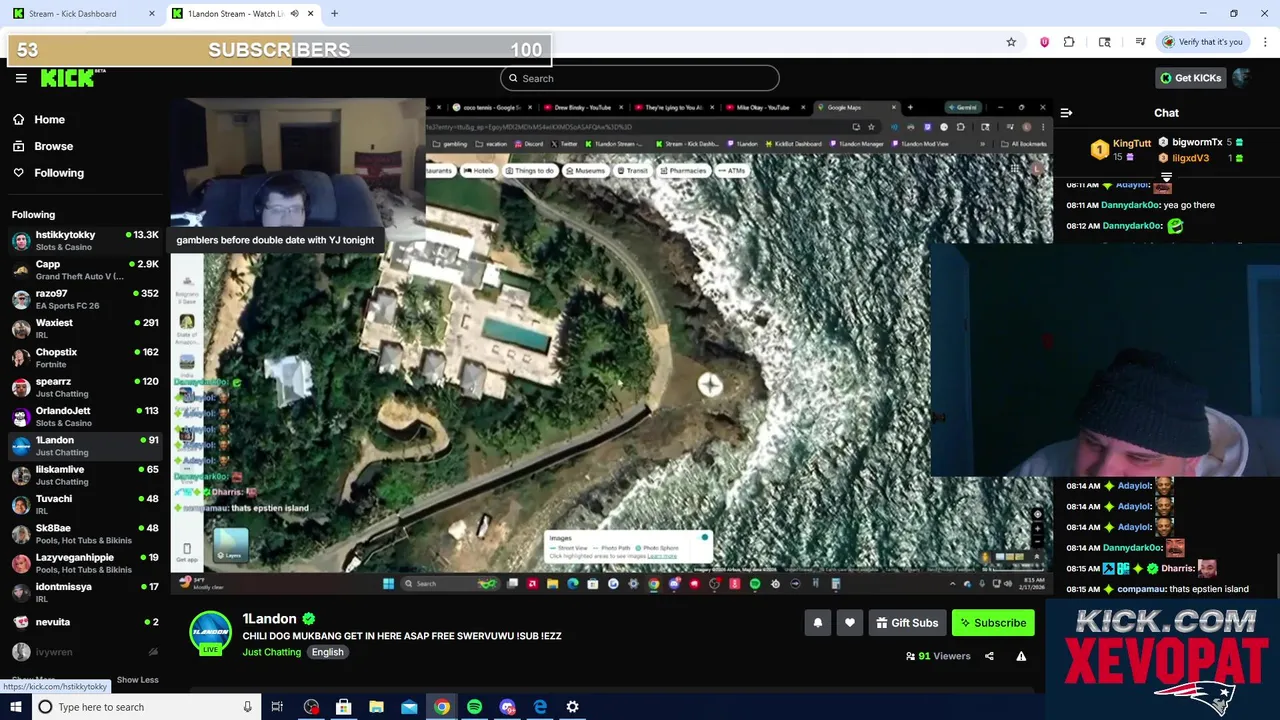Open the Chopstix Fortnite channel

(x=85, y=358)
